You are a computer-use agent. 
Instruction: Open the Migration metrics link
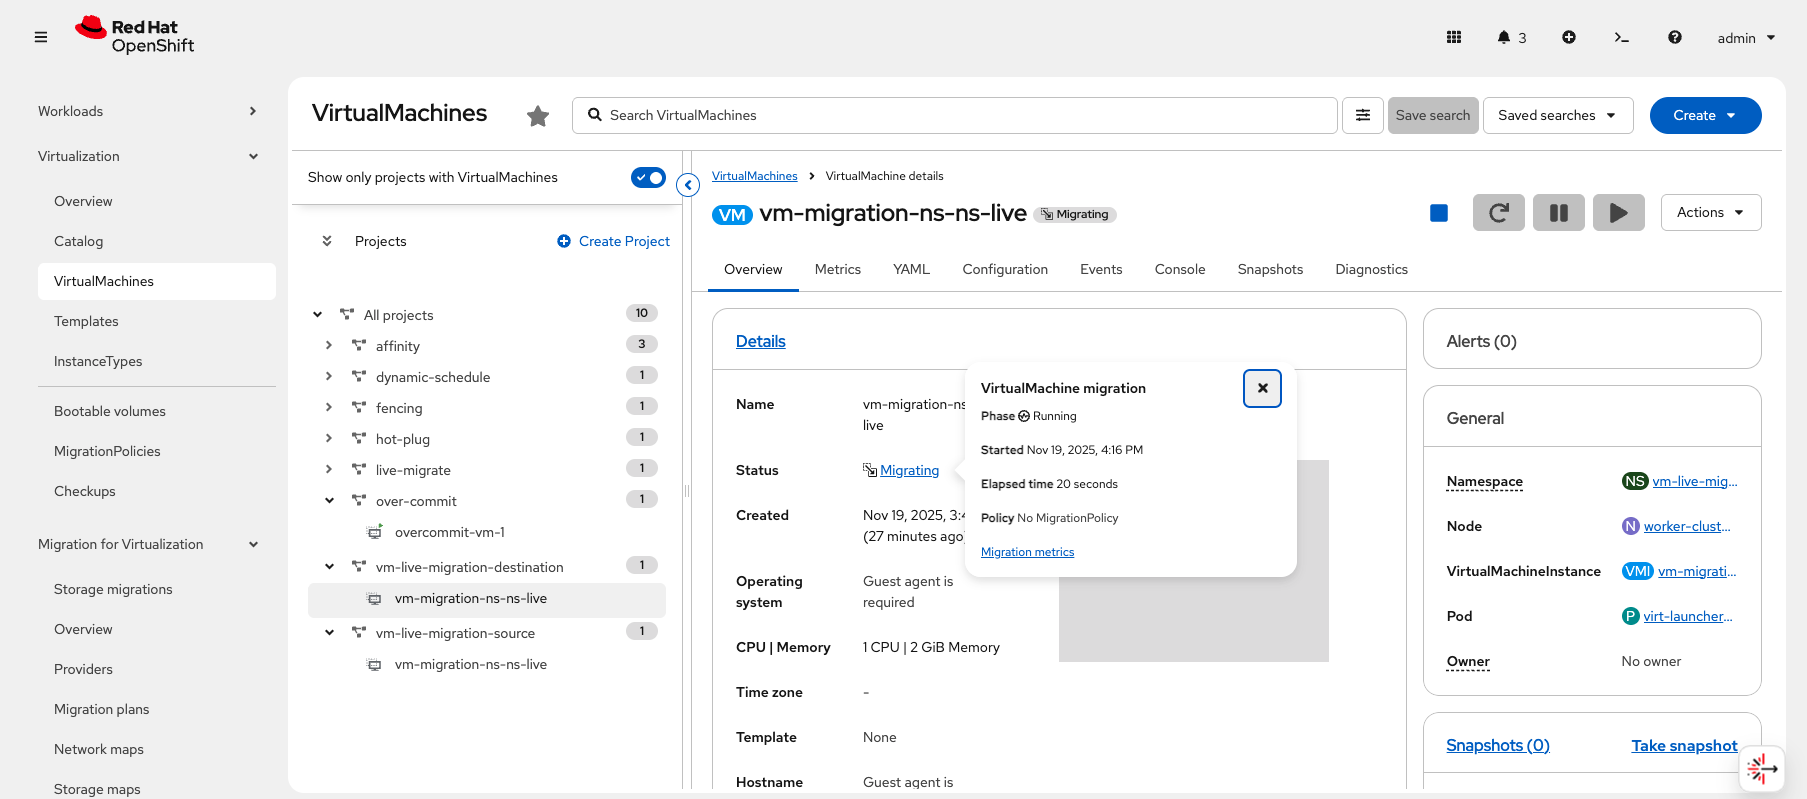tap(1027, 552)
